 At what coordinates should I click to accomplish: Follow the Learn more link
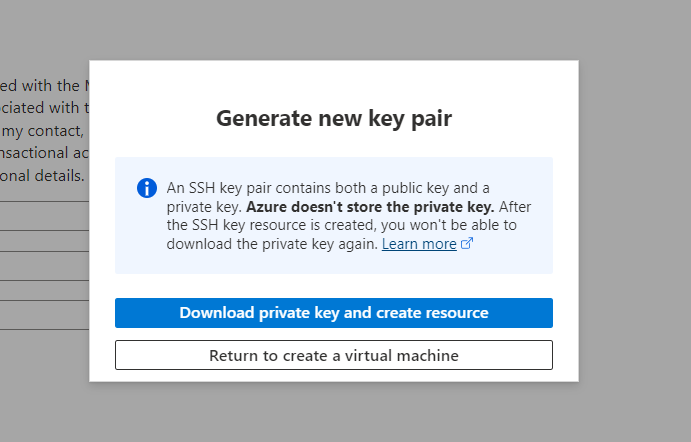coord(419,244)
